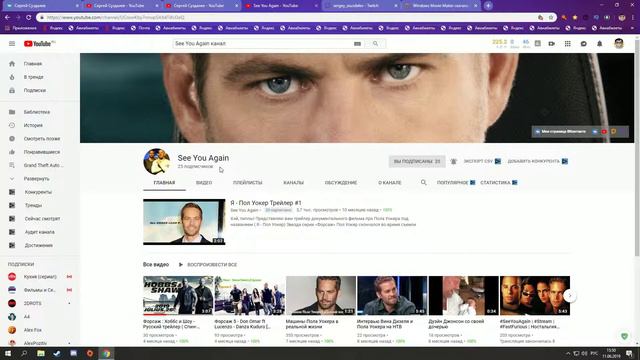The width and height of the screenshot is (640, 360).
Task: Select the КАНАЛЫ channel tab
Action: click(x=293, y=182)
